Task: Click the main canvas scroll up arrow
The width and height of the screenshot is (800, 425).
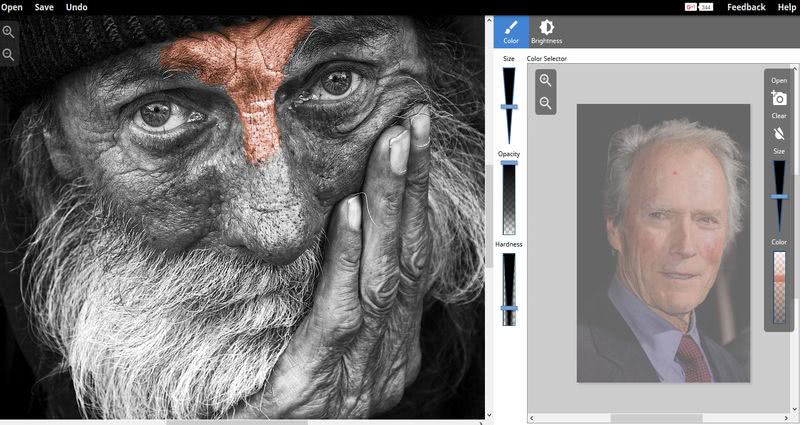Action: click(489, 20)
